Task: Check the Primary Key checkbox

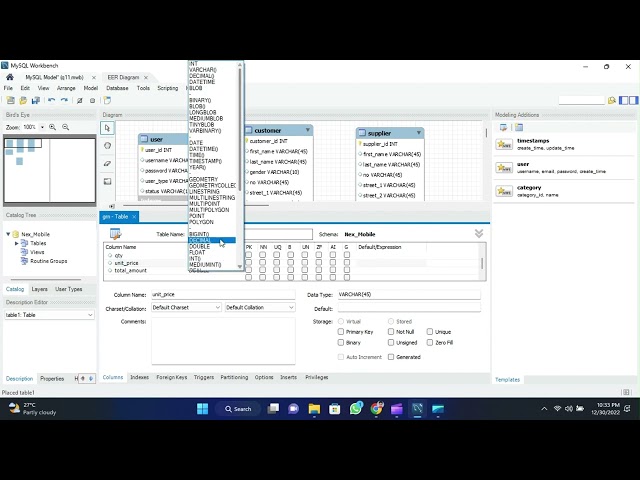Action: point(341,332)
